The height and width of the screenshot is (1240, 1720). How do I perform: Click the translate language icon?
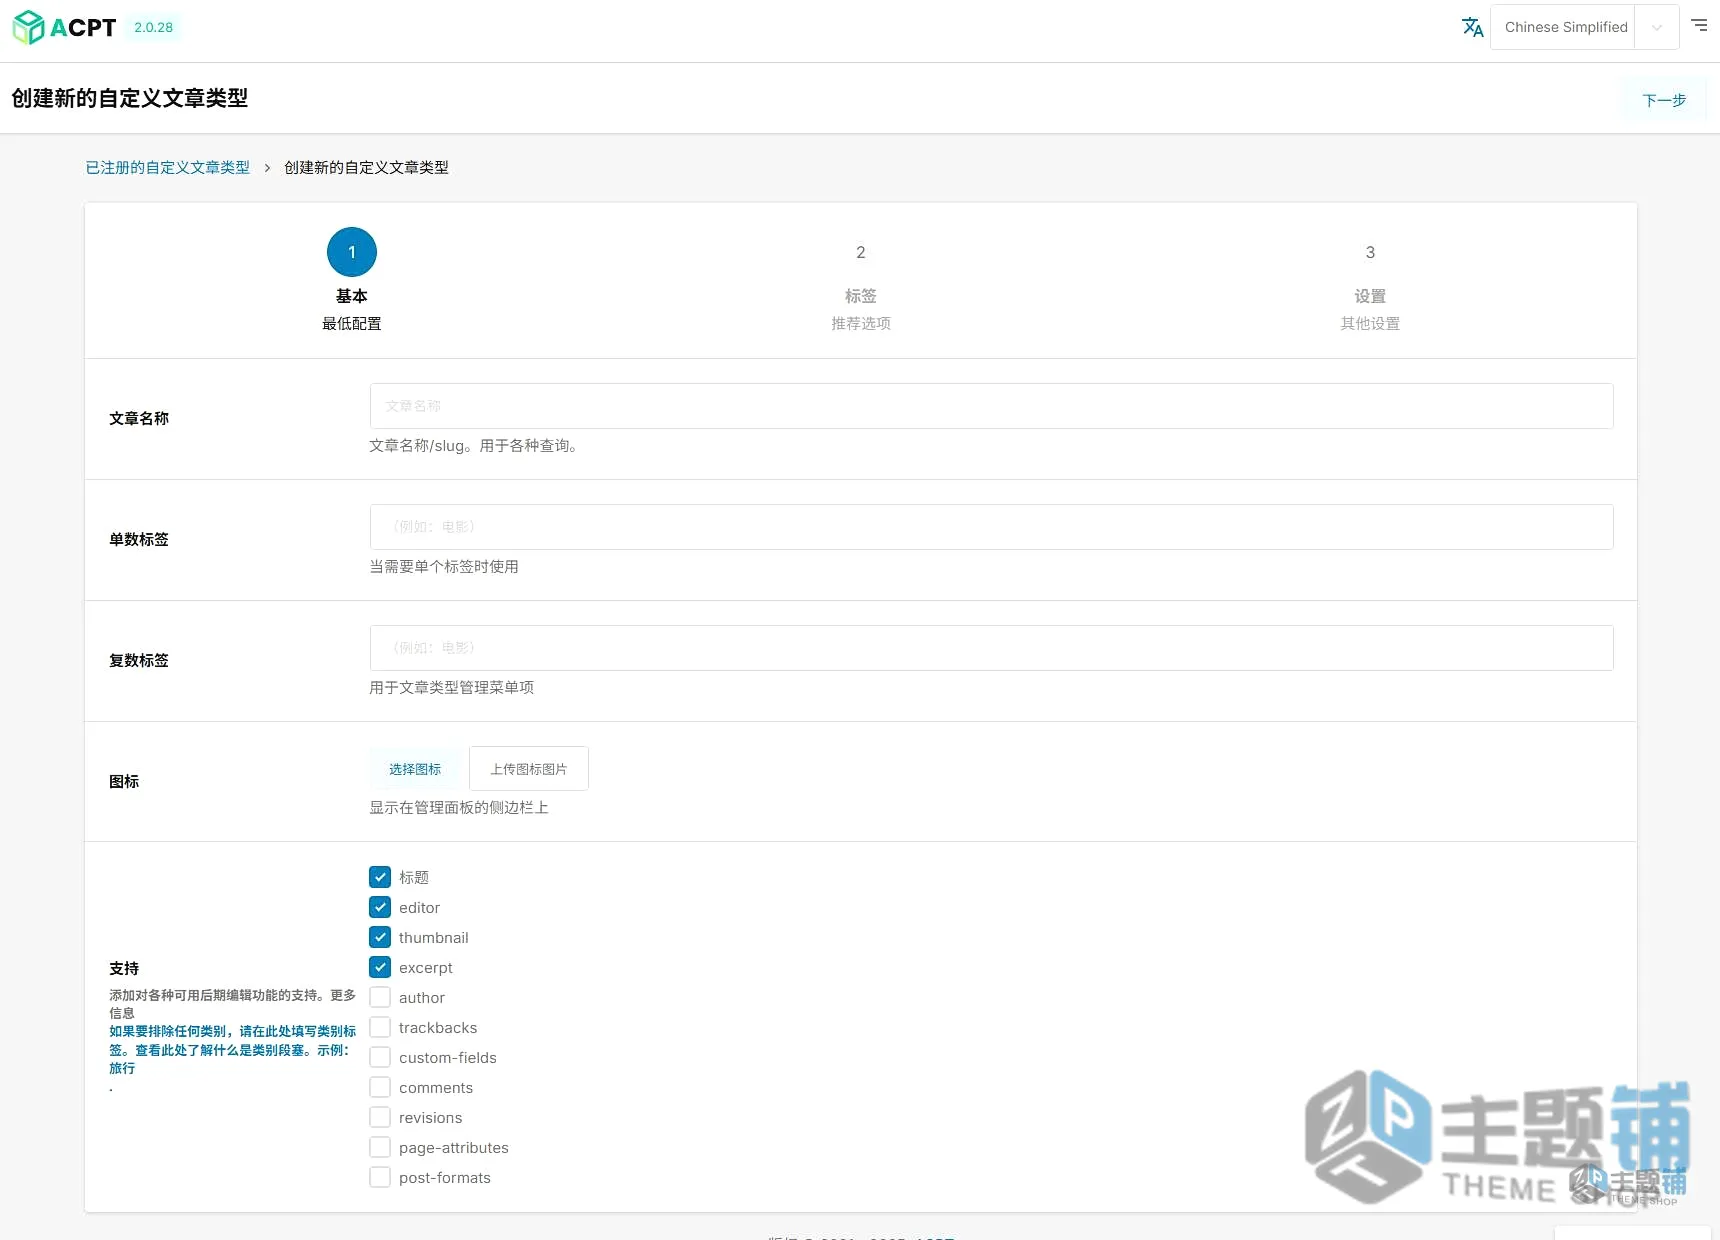[x=1472, y=27]
